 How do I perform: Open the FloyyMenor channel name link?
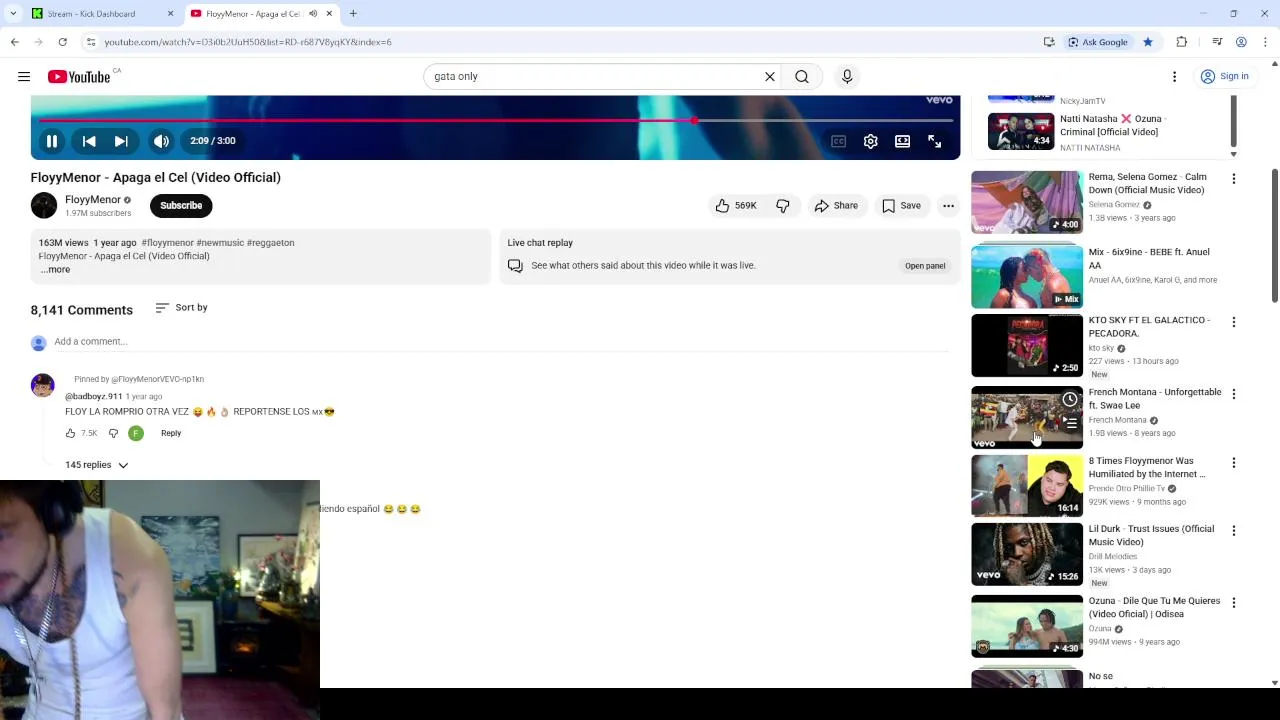(93, 200)
